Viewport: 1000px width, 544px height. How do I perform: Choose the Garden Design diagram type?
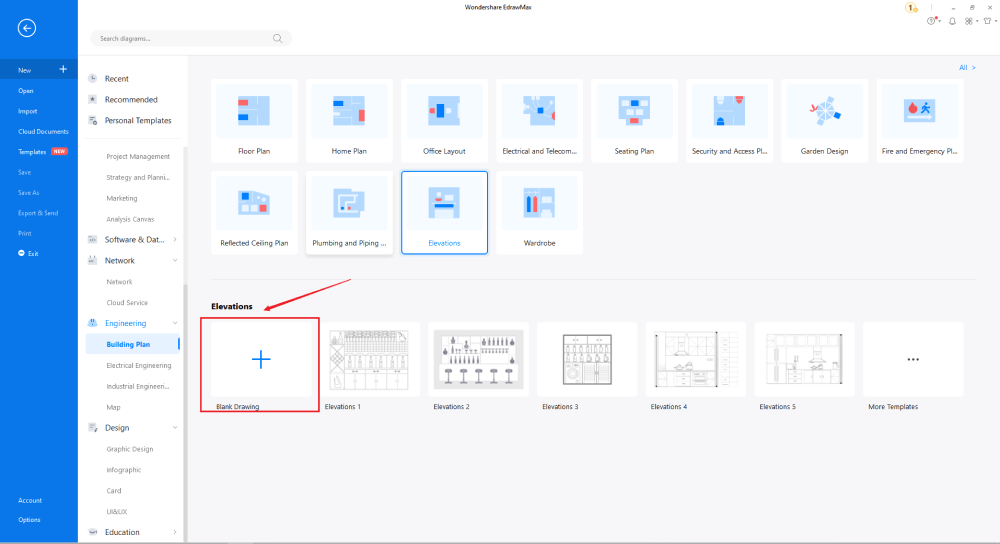tap(824, 121)
